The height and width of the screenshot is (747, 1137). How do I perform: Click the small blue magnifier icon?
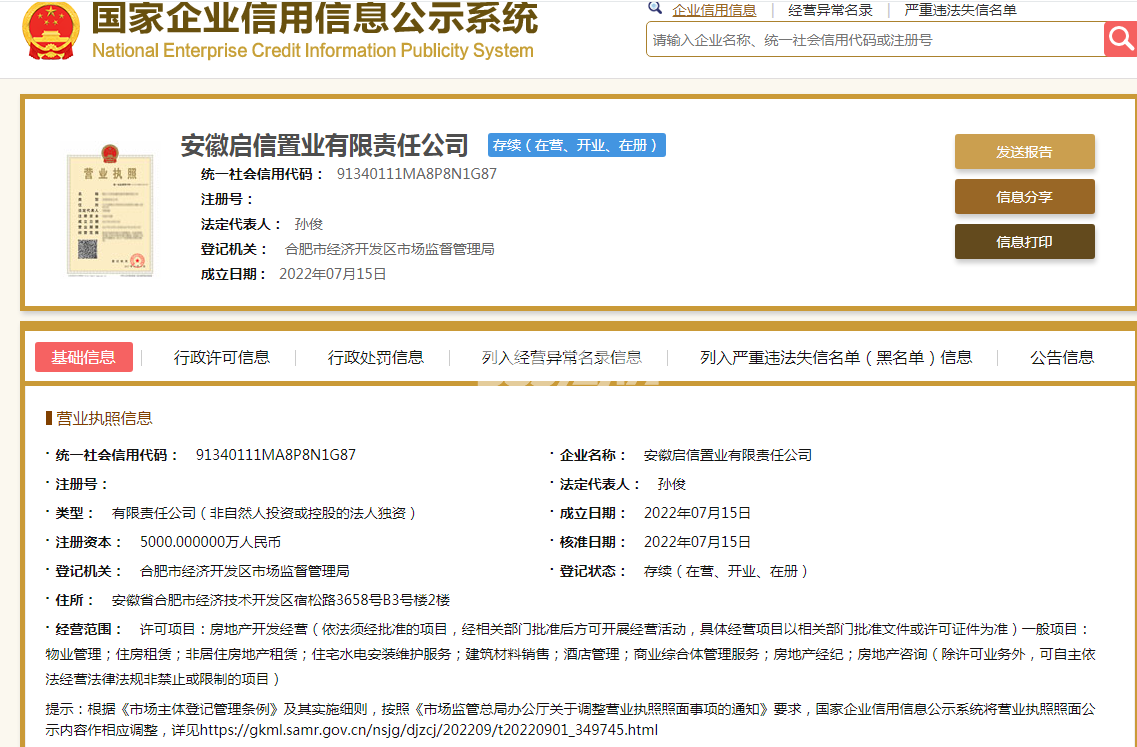[x=655, y=8]
